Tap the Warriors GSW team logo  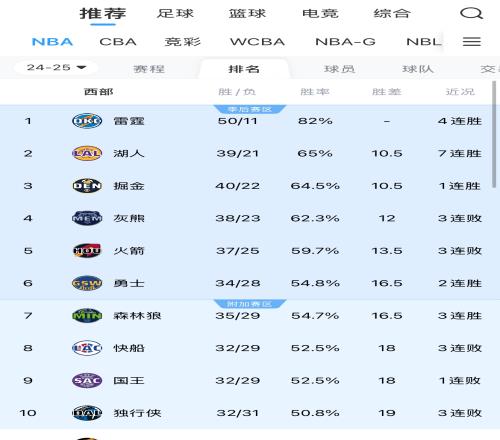(87, 283)
